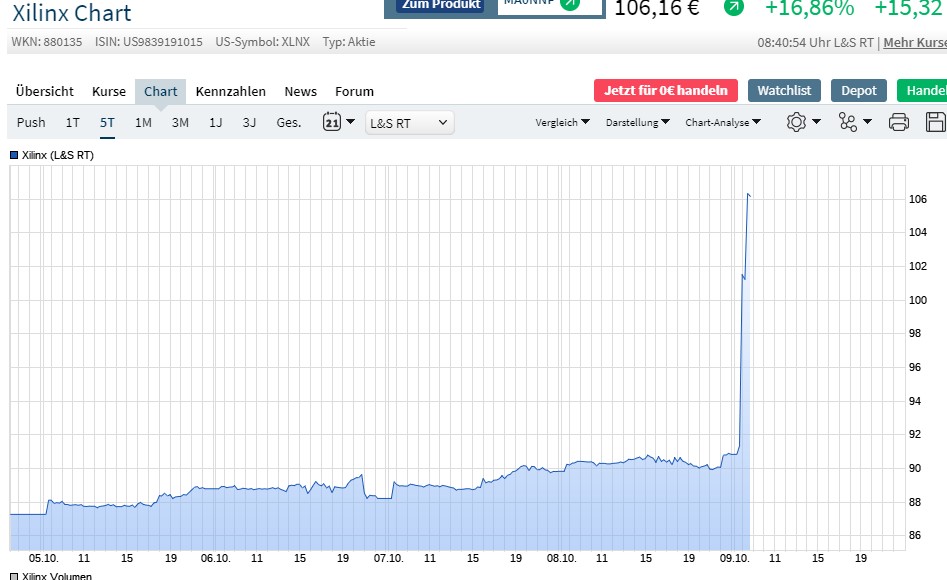Expand arrow beside the calendar icon
The width and height of the screenshot is (947, 580).
[x=350, y=121]
